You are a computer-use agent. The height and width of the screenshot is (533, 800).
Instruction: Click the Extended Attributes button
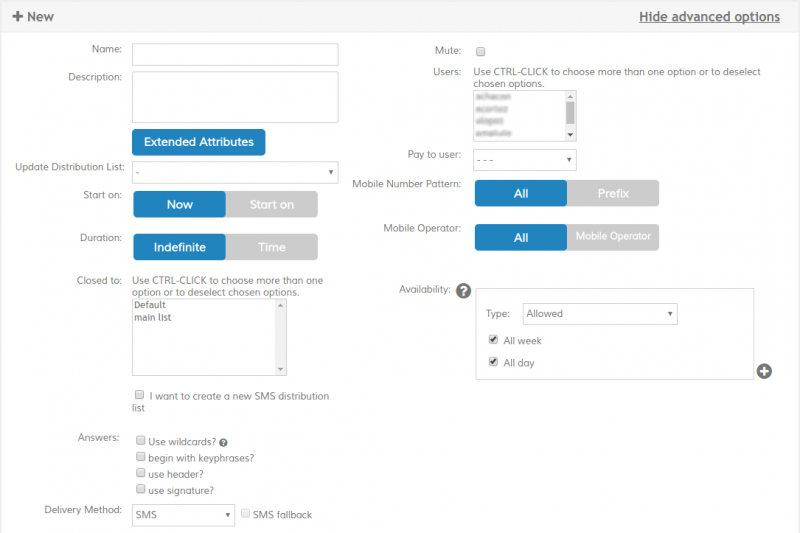pos(199,142)
